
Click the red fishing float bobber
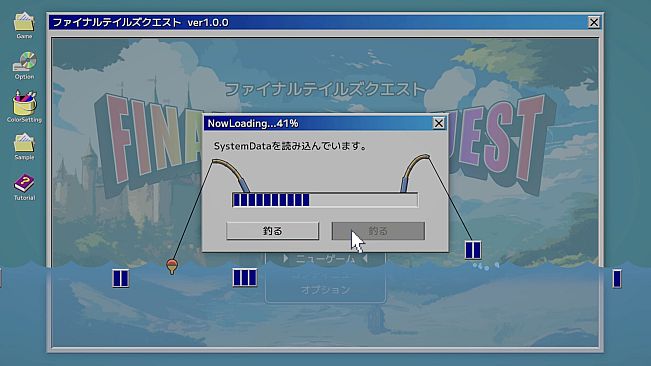click(171, 266)
